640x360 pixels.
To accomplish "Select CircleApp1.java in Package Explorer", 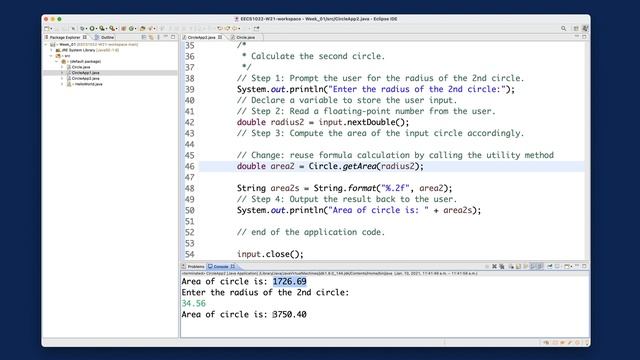I will (85, 73).
